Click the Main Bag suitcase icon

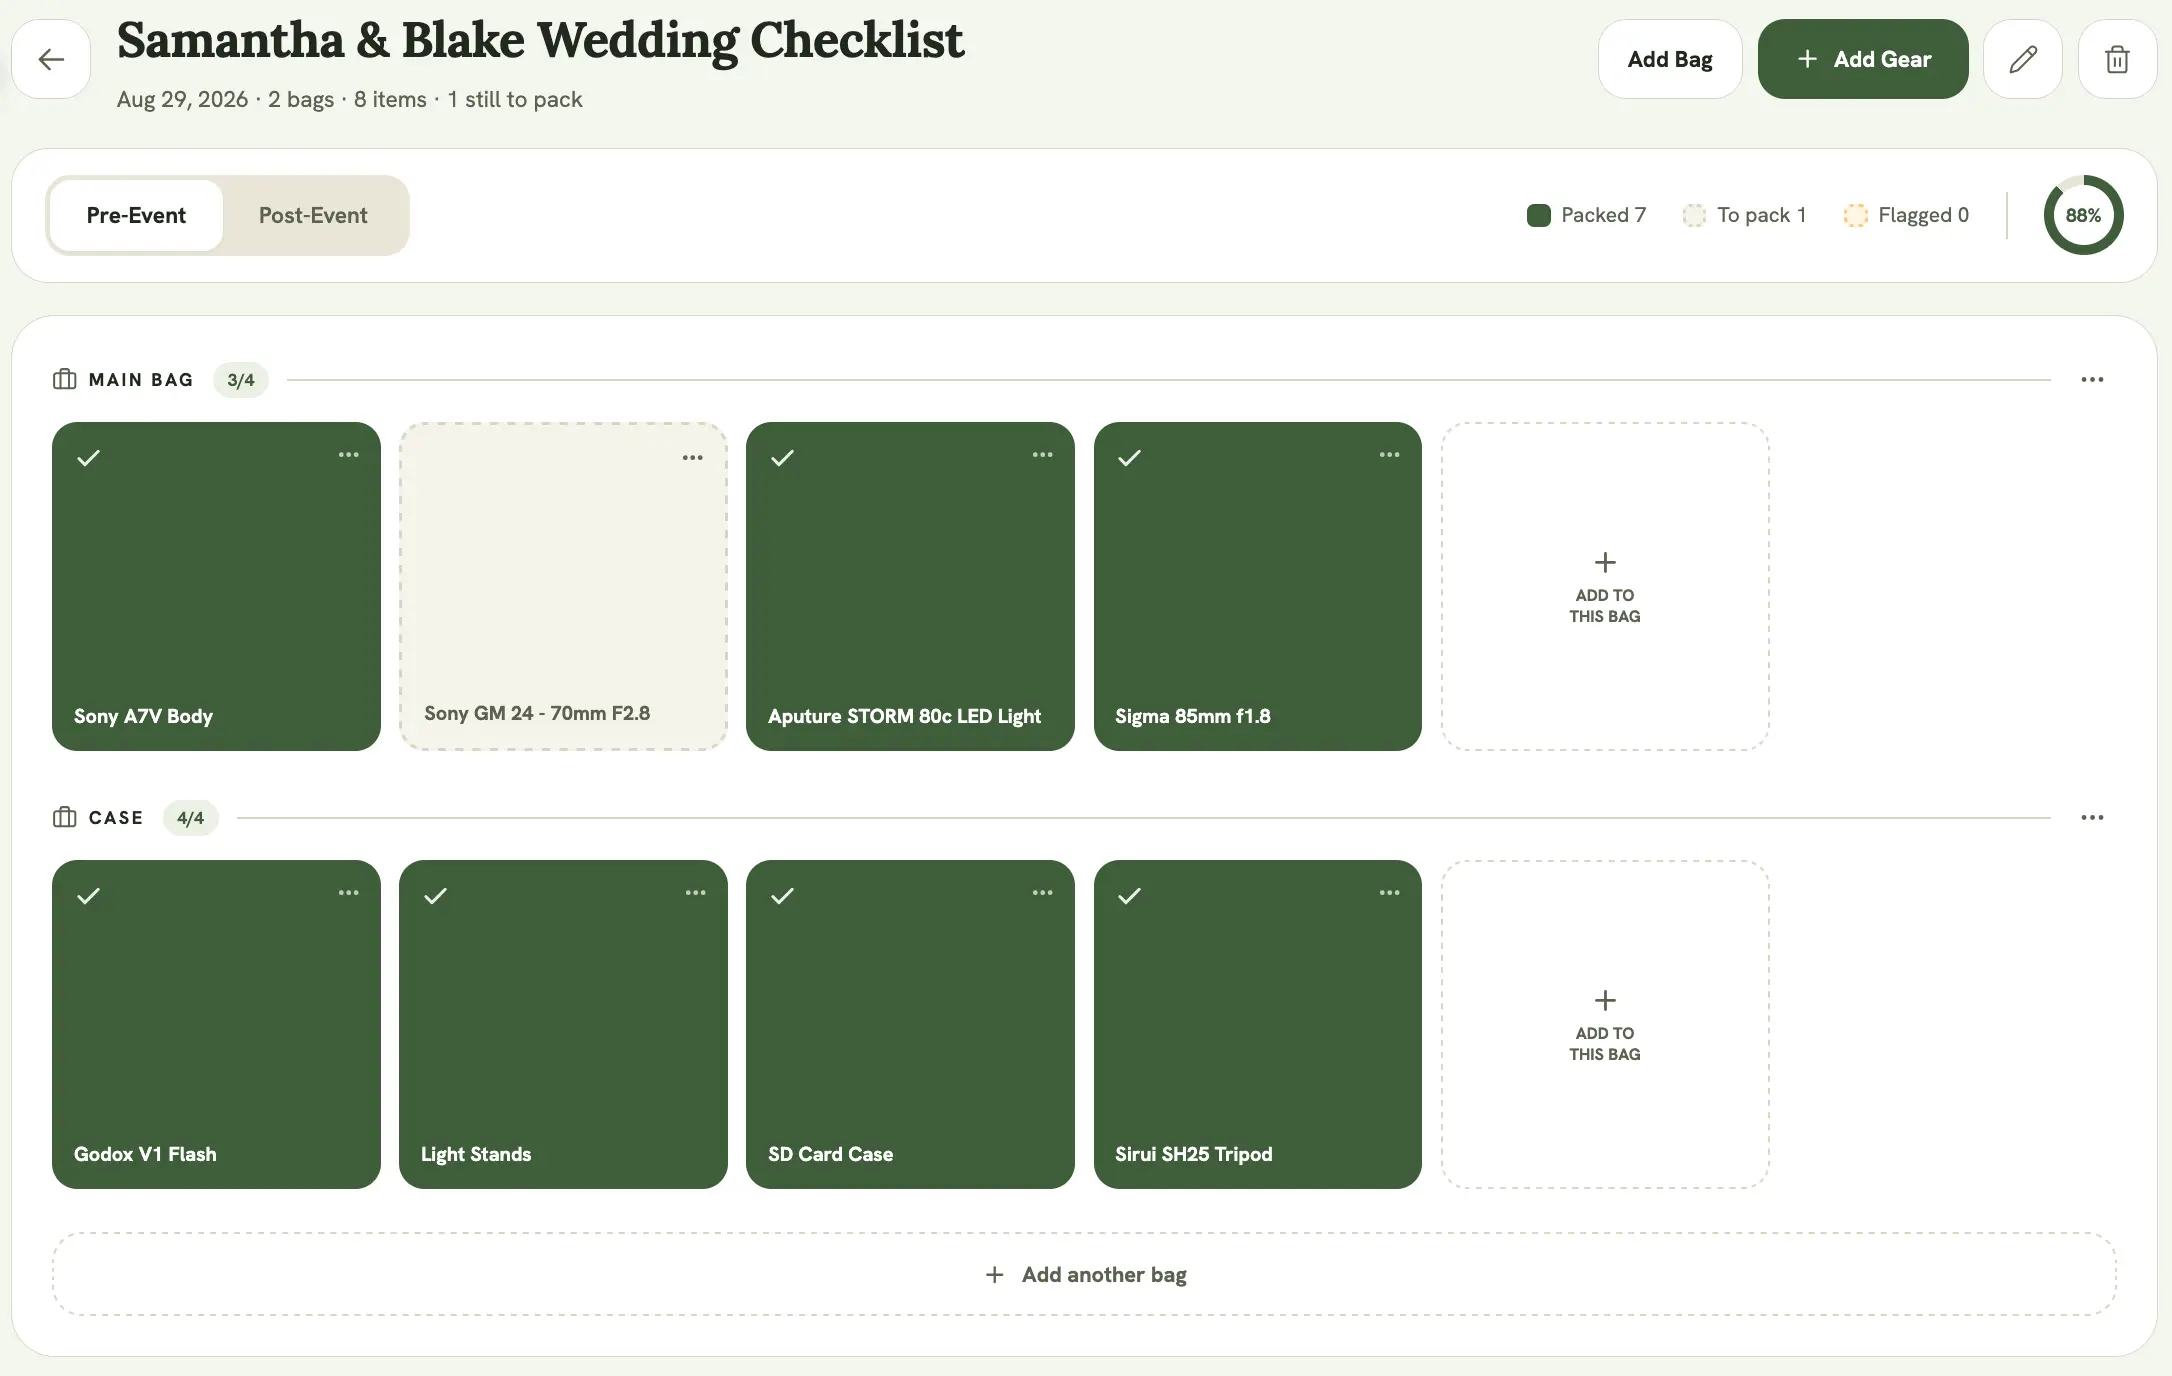[x=65, y=379]
